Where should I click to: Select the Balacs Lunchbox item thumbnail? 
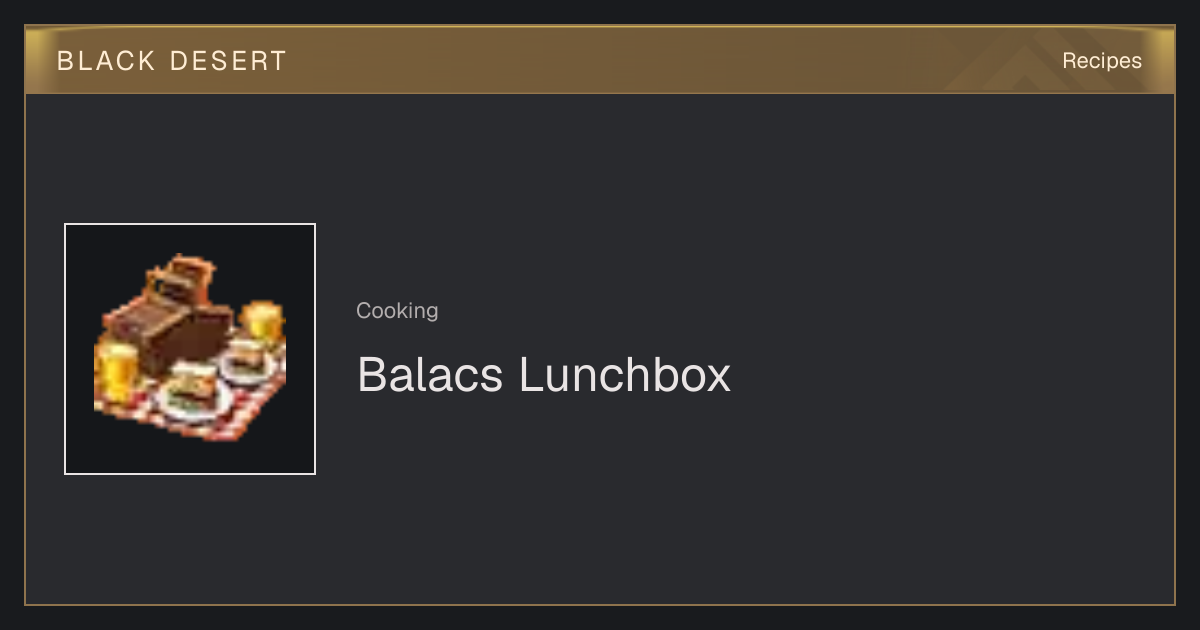(190, 349)
